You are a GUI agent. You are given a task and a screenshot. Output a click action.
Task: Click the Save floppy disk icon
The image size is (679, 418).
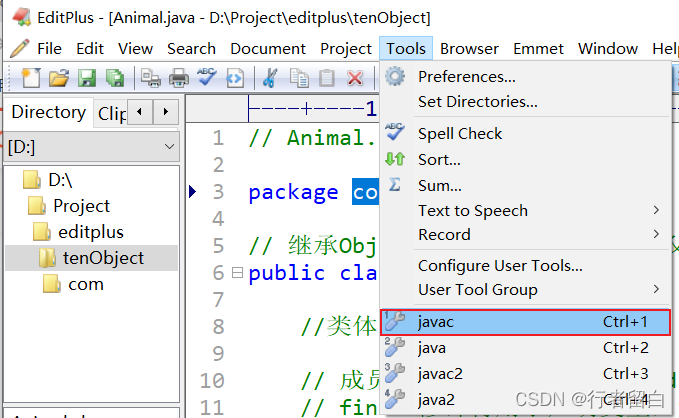(x=87, y=78)
